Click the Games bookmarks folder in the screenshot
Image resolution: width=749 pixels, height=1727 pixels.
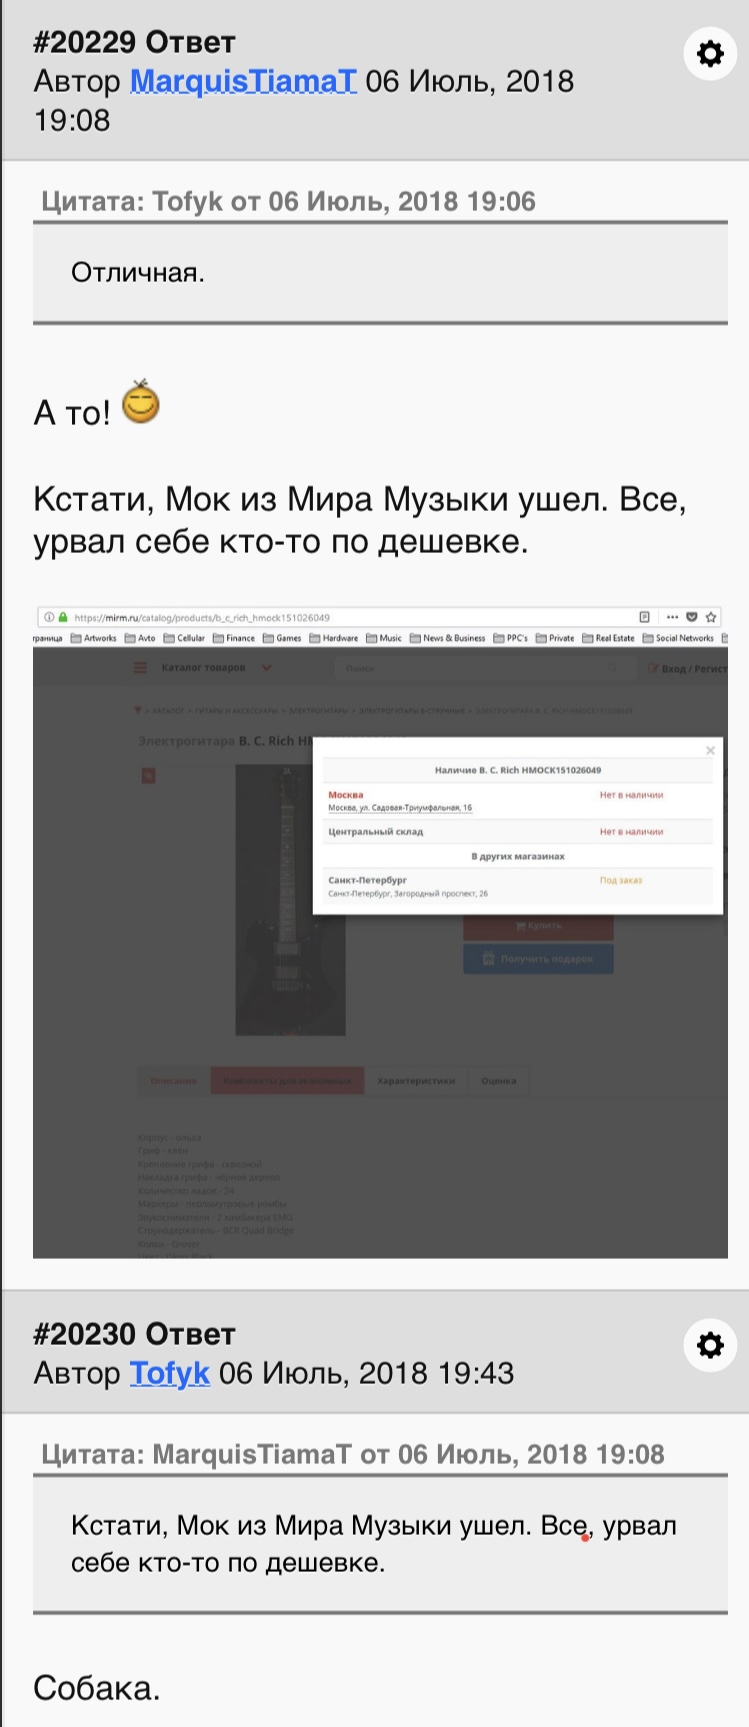point(282,638)
